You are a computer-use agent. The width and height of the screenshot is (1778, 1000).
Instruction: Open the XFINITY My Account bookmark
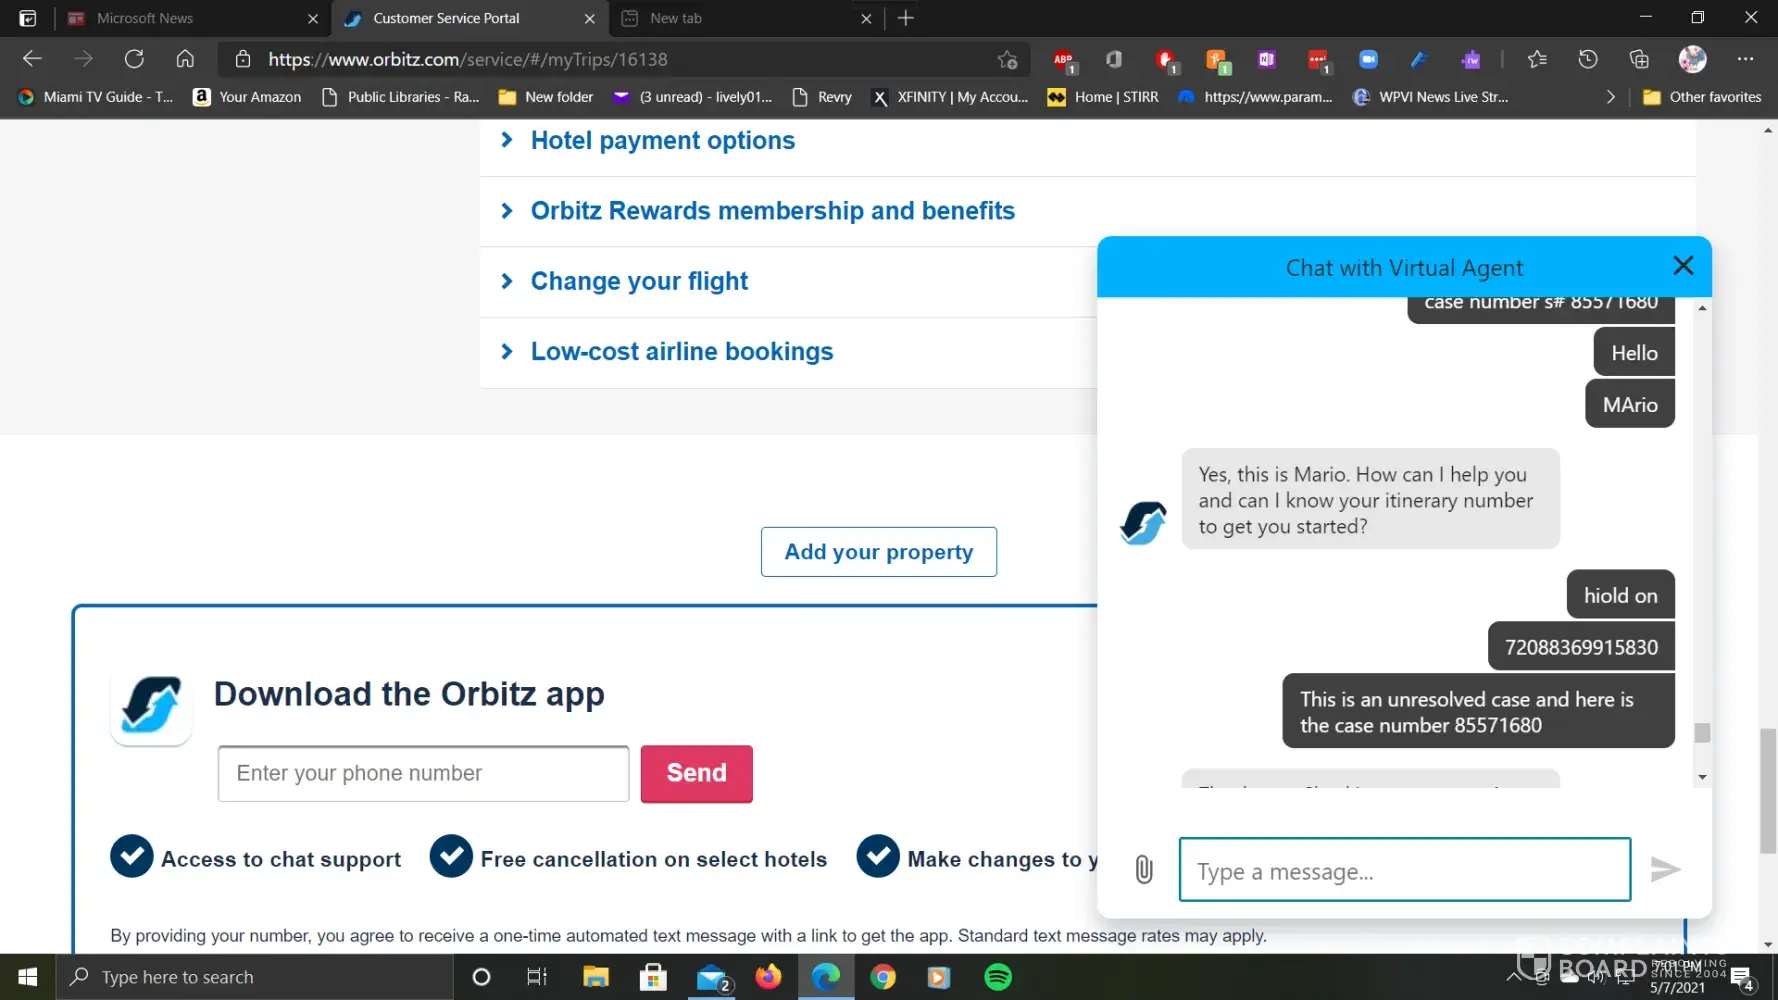click(950, 97)
